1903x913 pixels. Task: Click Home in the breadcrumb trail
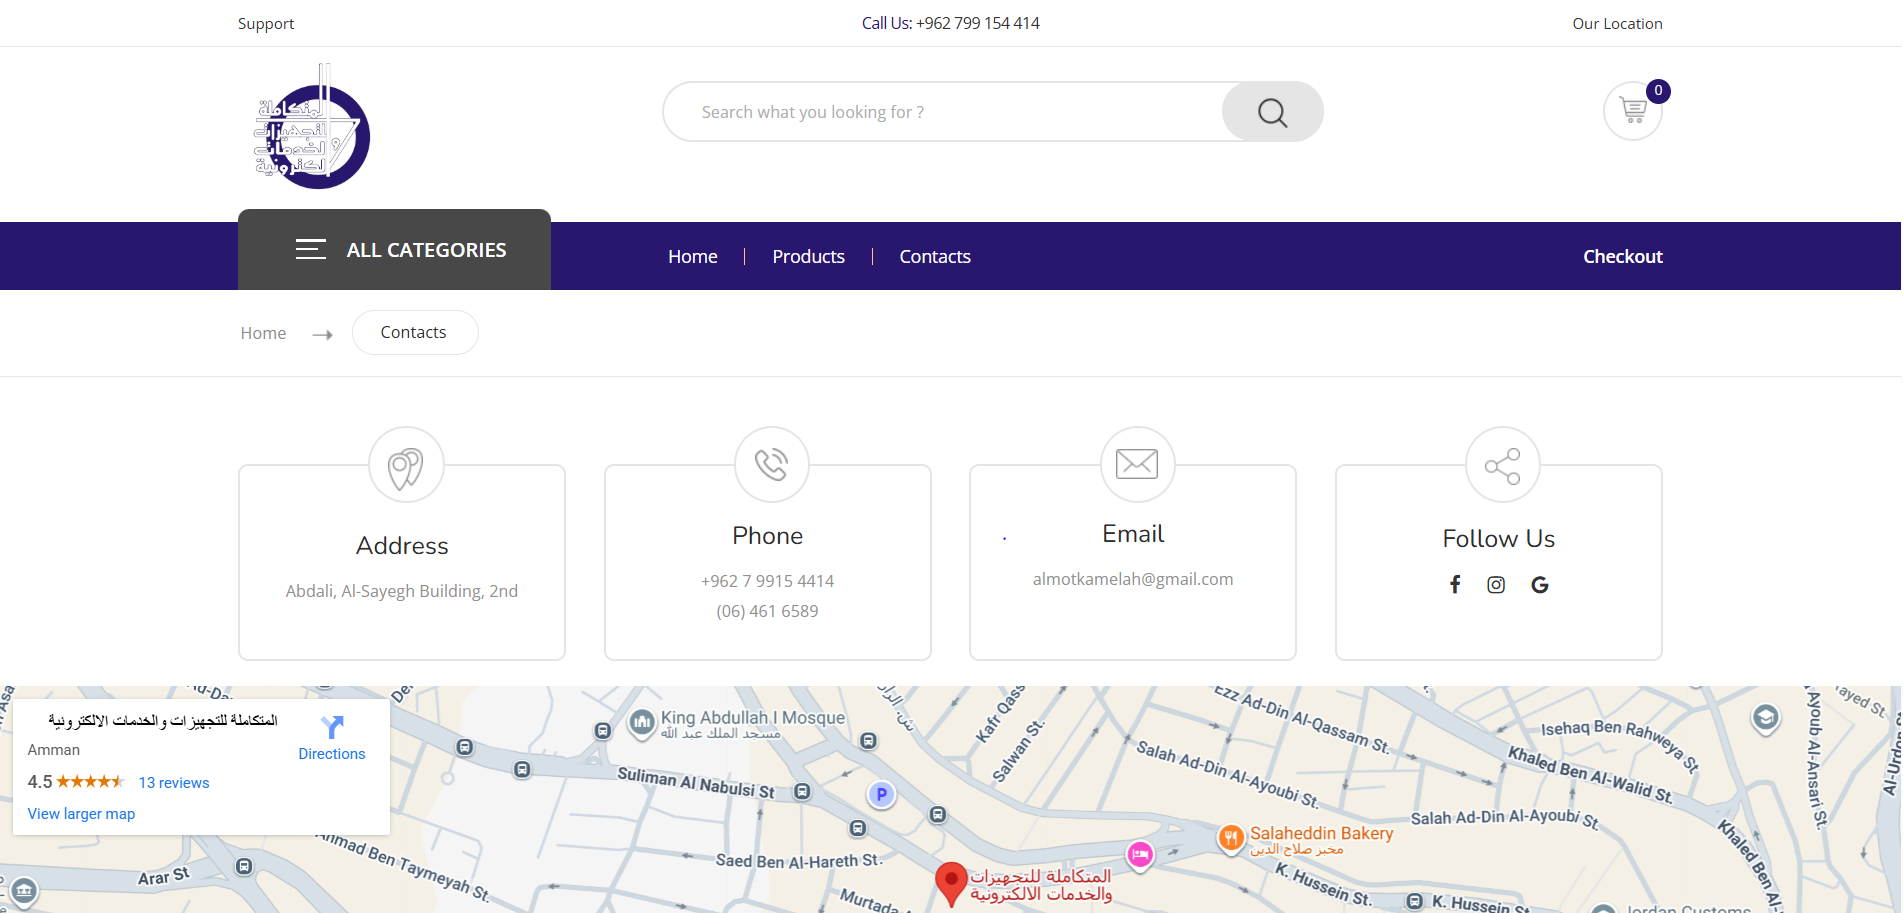[263, 333]
